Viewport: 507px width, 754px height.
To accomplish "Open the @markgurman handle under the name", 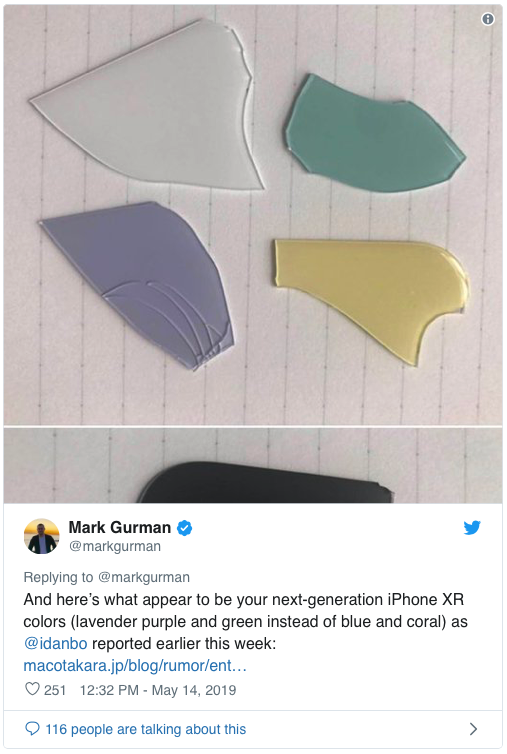I will point(115,546).
